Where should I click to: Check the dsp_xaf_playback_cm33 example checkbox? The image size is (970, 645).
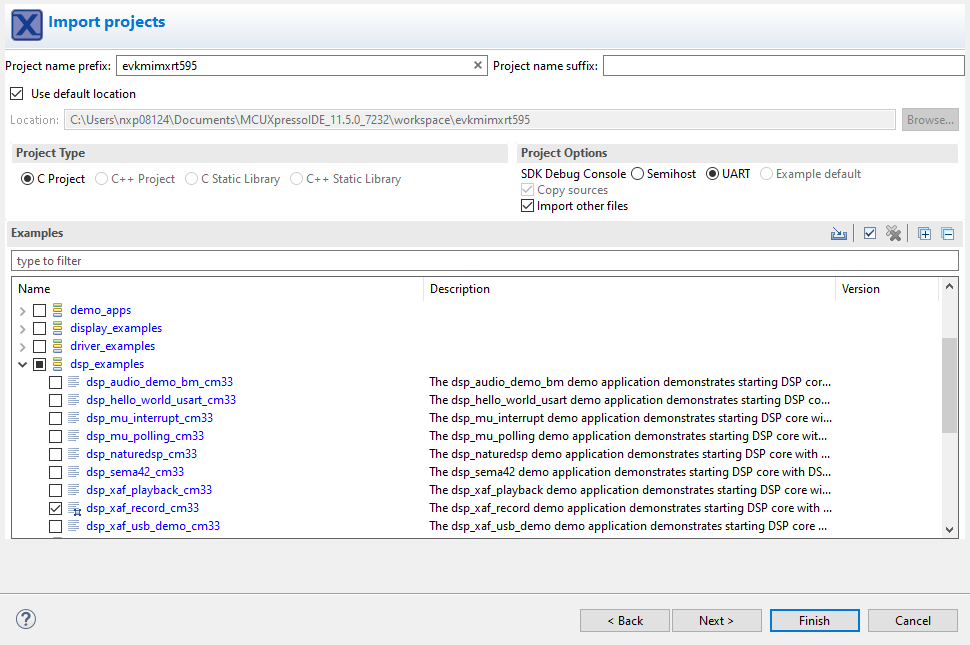[x=56, y=490]
